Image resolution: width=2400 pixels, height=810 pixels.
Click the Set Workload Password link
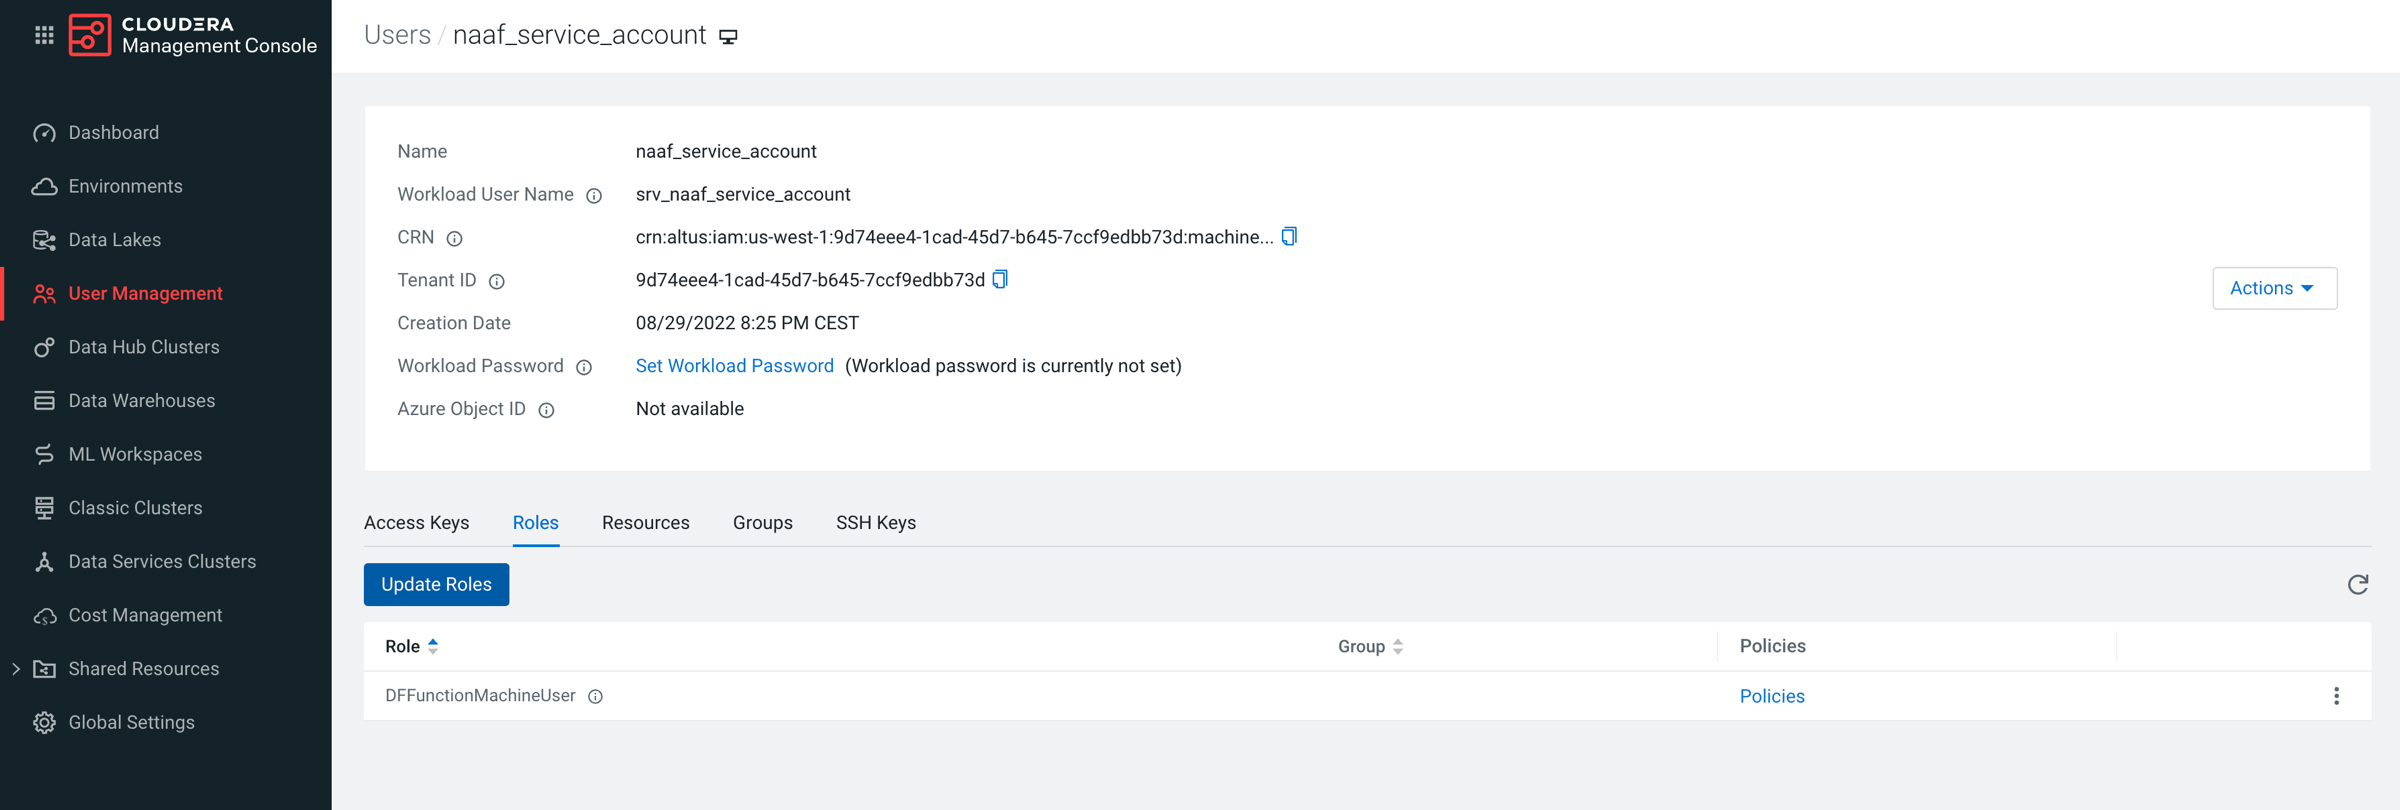click(734, 366)
